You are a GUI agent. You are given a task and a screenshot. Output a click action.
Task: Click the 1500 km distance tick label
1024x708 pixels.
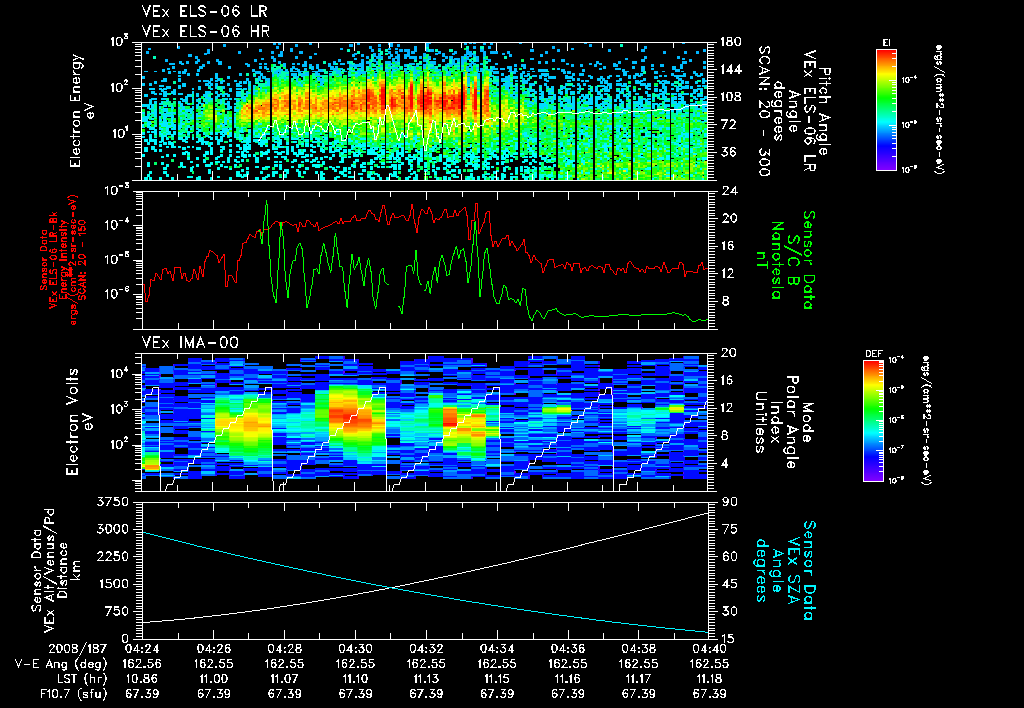(x=112, y=584)
